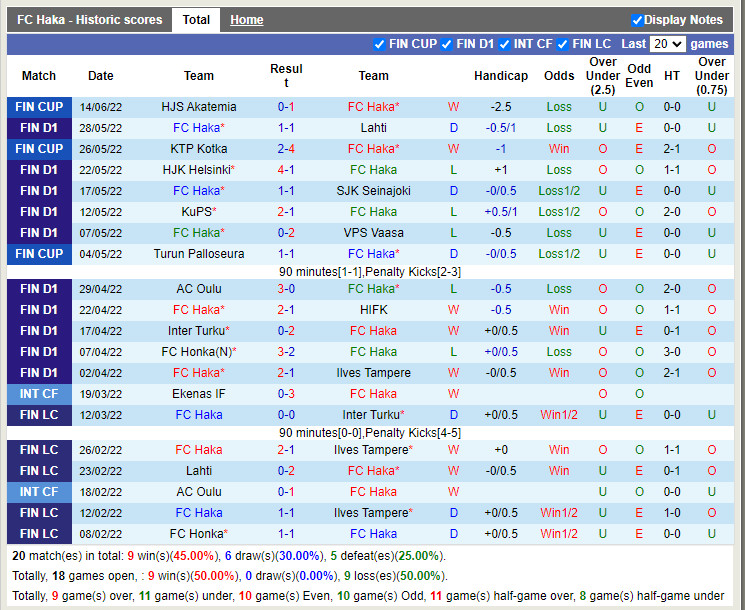View the 4-1 match result score

tap(286, 170)
